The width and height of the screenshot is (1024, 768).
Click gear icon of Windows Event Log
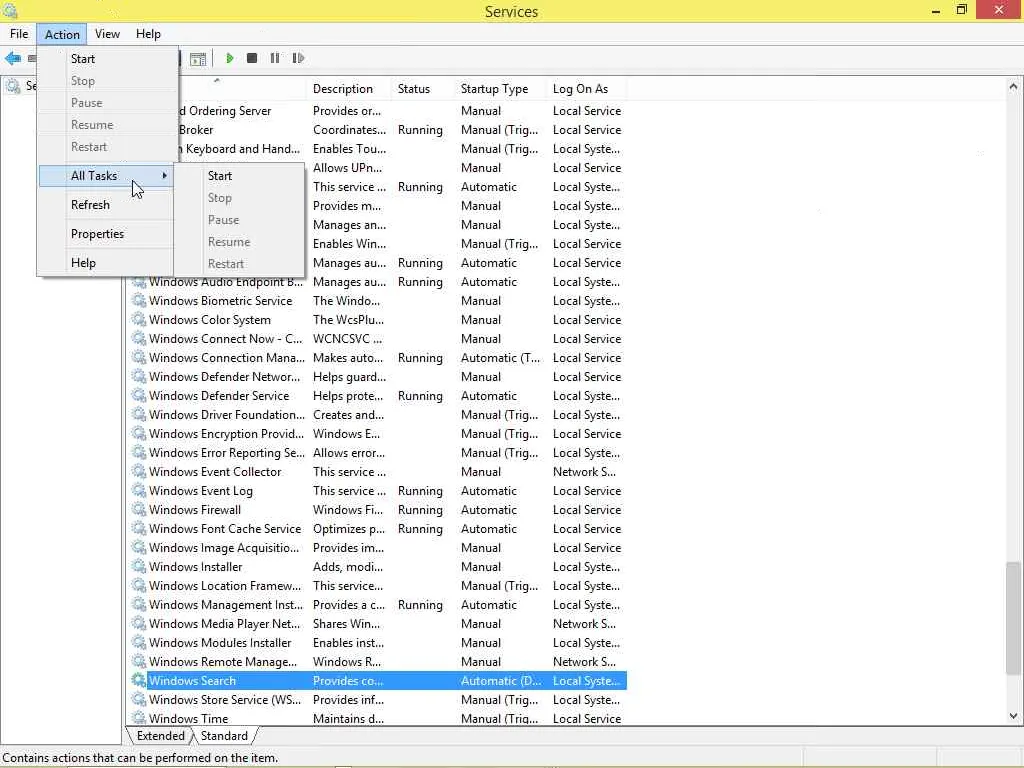point(138,490)
